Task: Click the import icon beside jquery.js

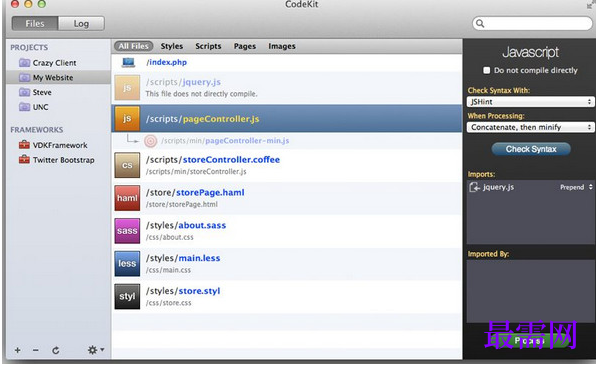Action: point(474,187)
